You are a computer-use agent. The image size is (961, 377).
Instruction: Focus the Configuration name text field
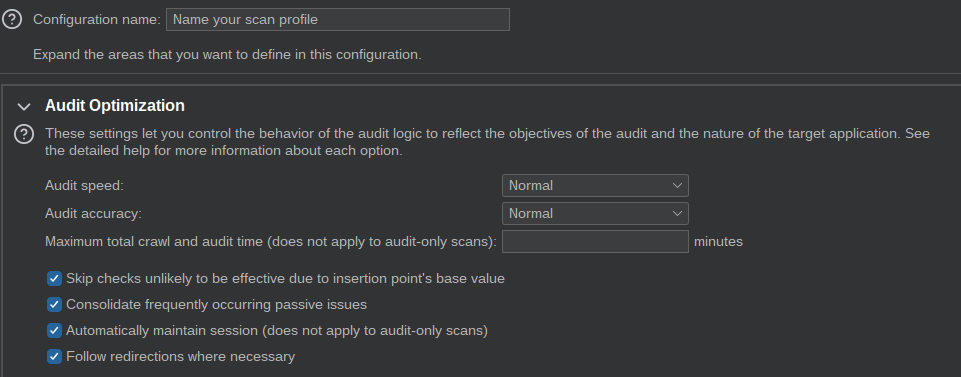[338, 20]
